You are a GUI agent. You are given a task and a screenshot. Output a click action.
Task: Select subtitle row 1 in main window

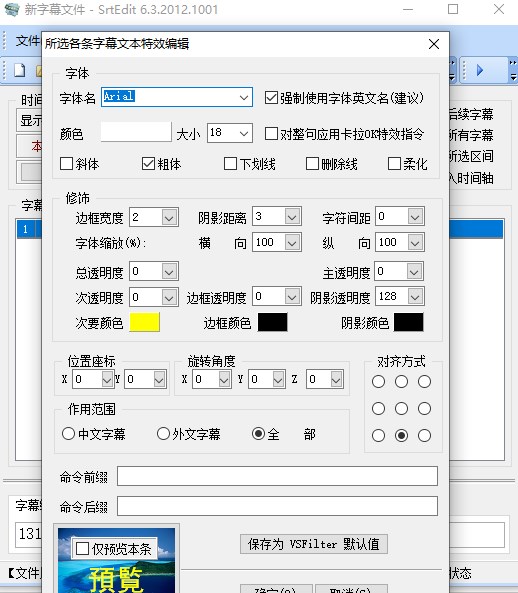(x=29, y=229)
